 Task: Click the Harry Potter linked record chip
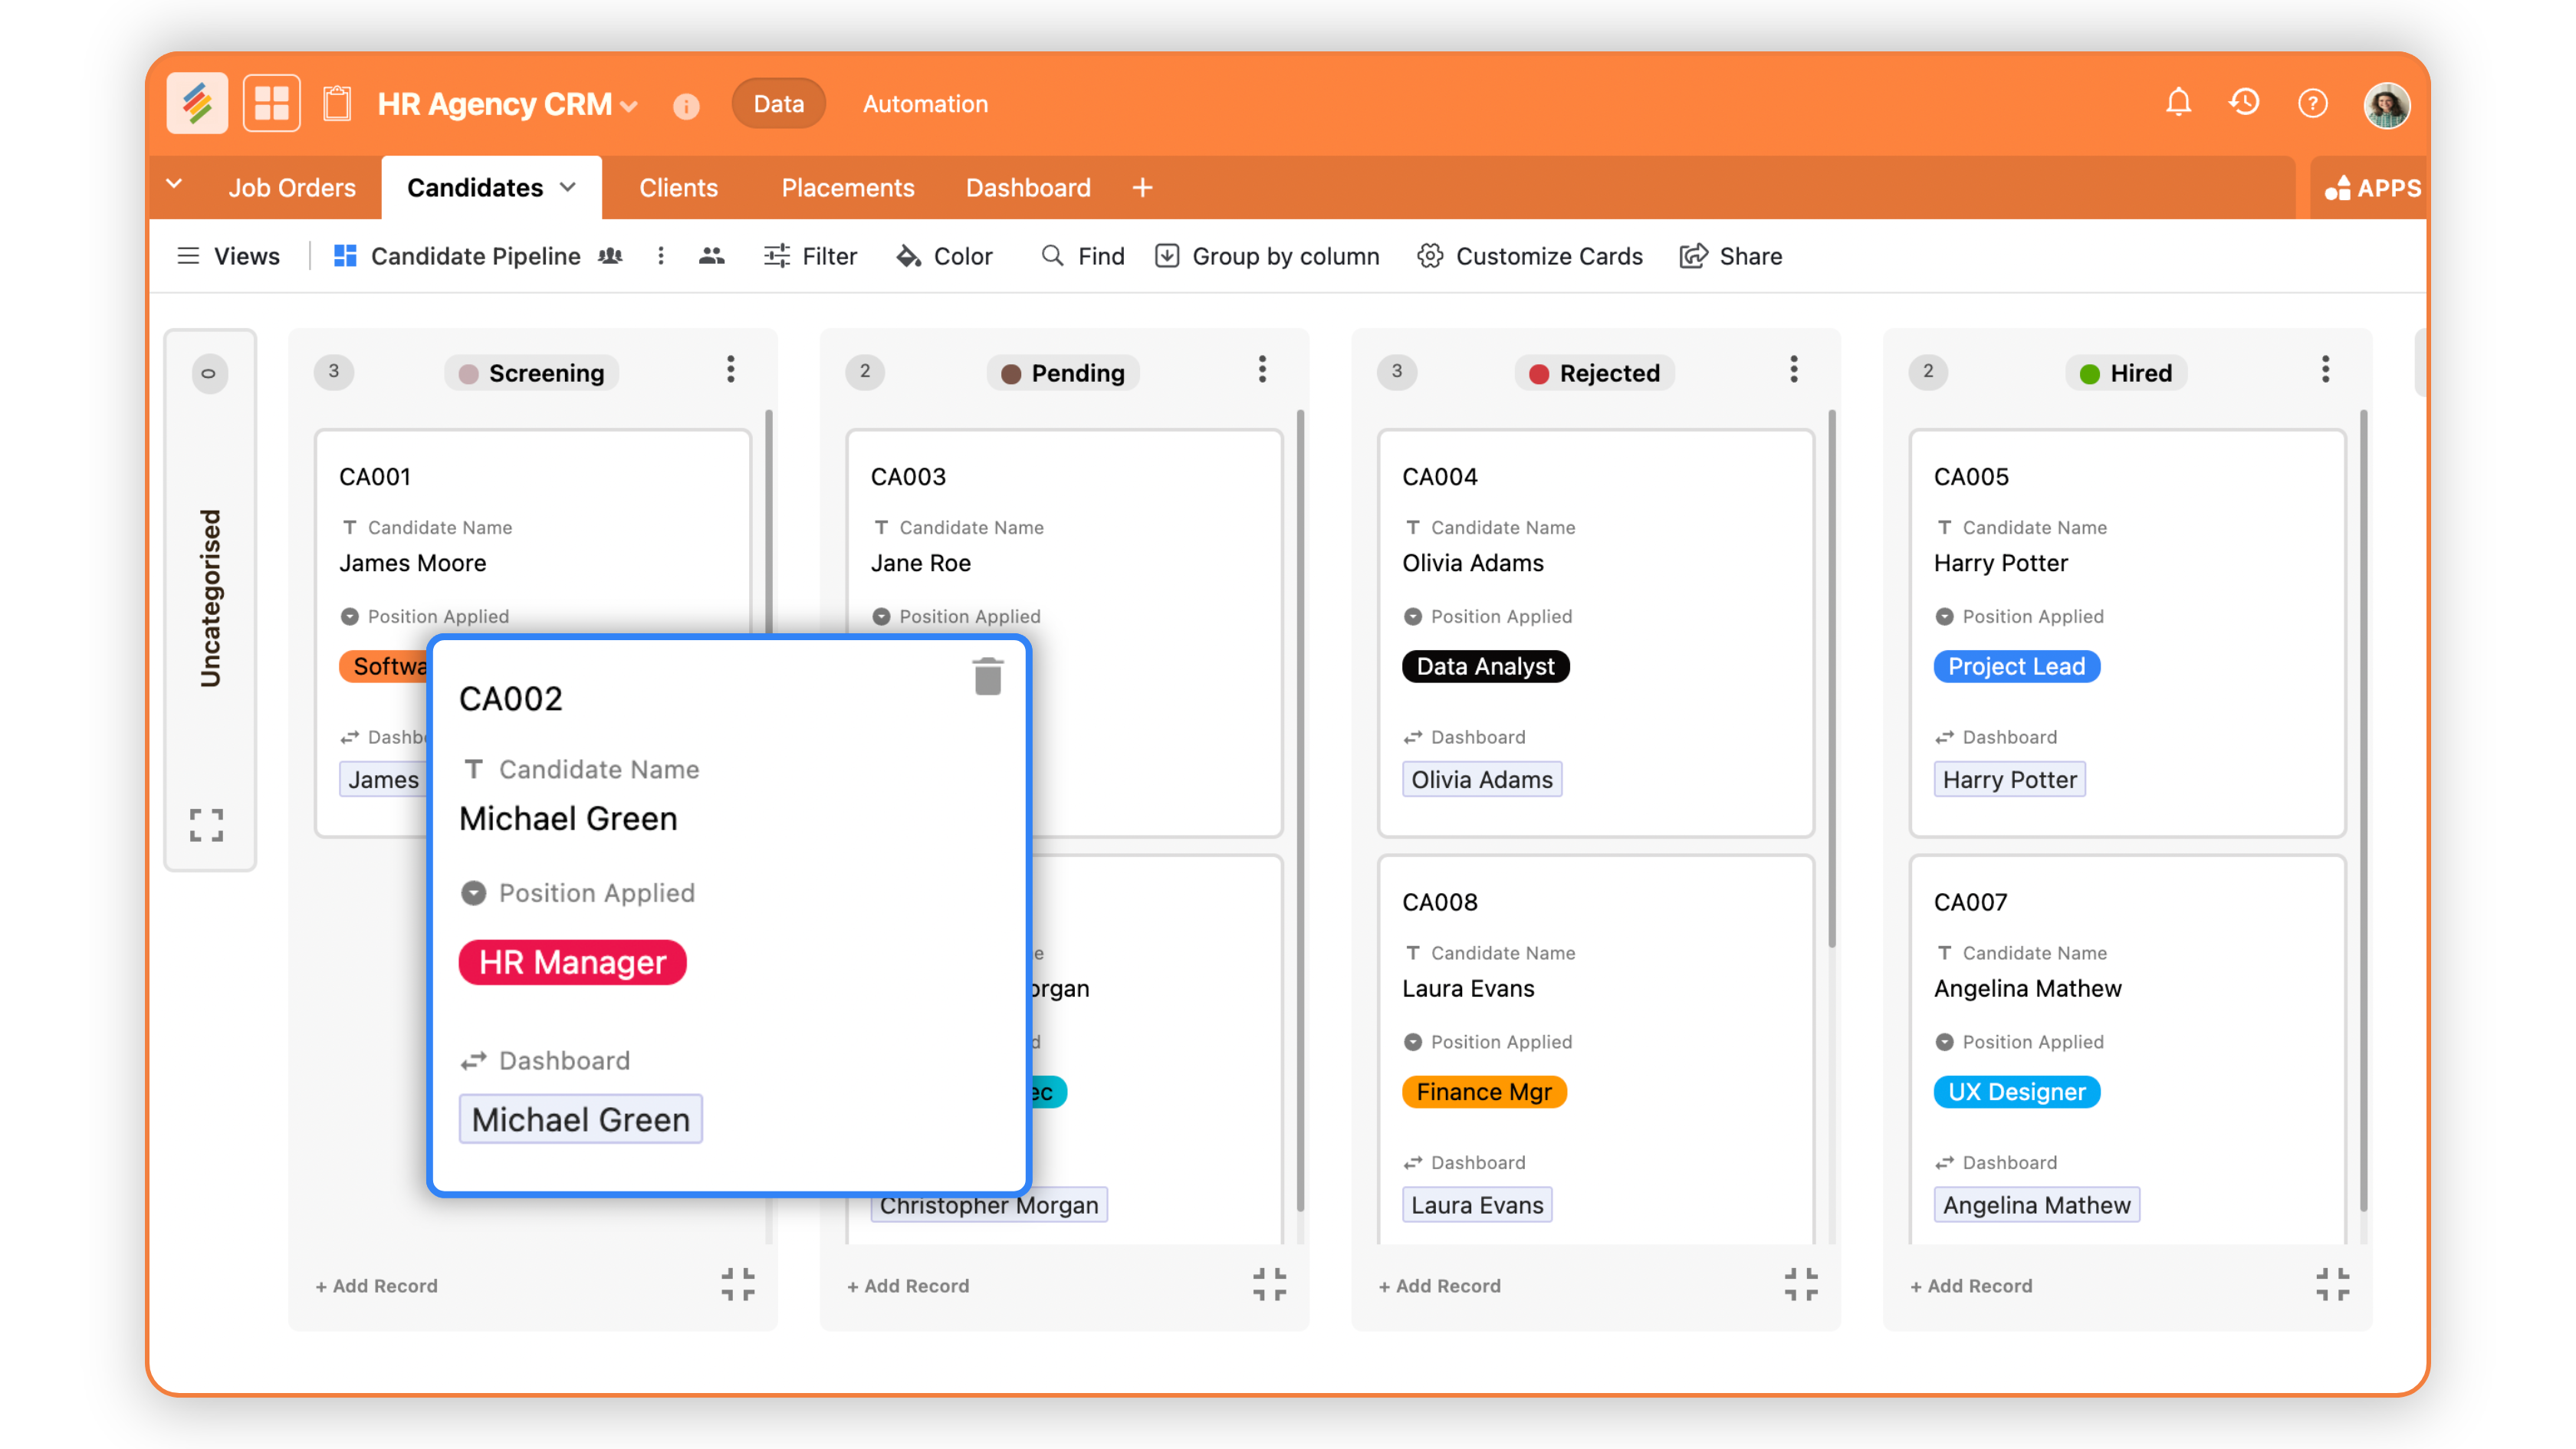(x=2009, y=780)
